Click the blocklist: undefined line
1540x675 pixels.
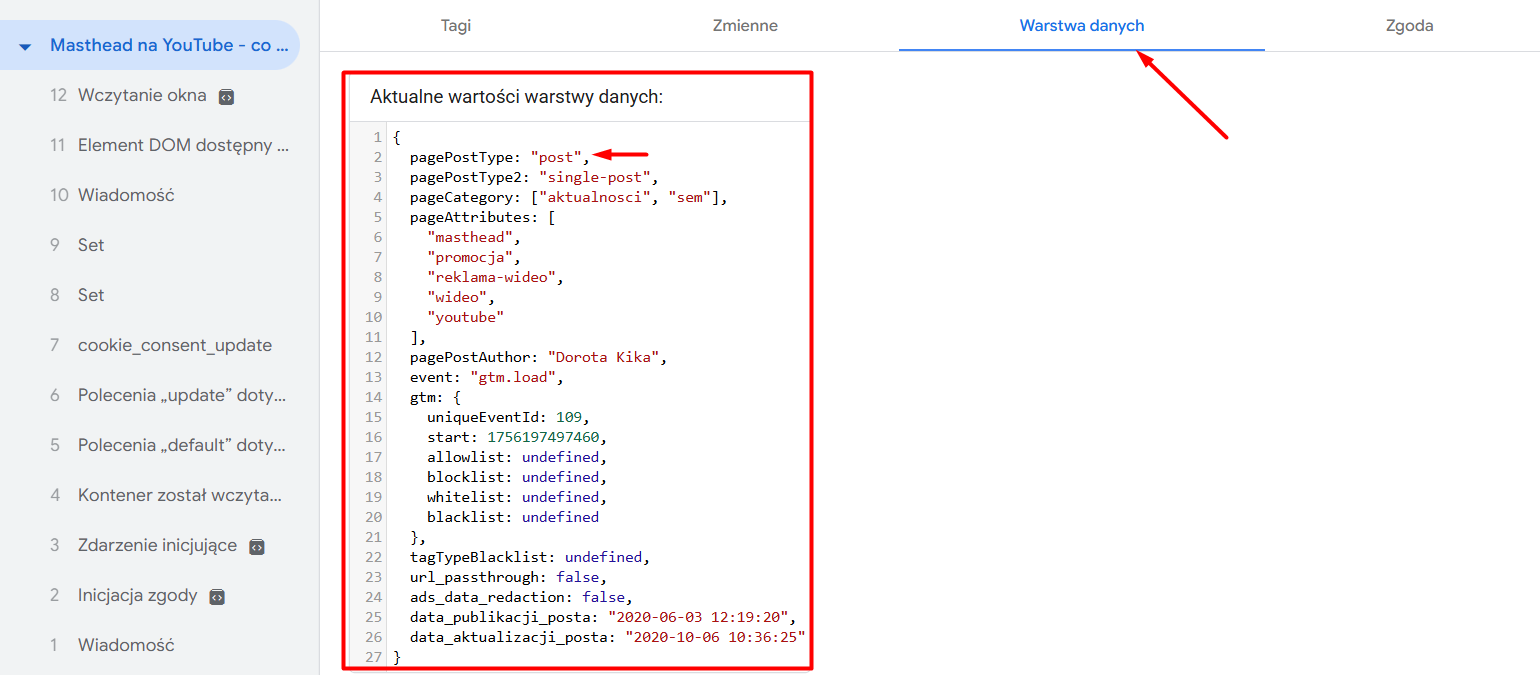pos(516,477)
